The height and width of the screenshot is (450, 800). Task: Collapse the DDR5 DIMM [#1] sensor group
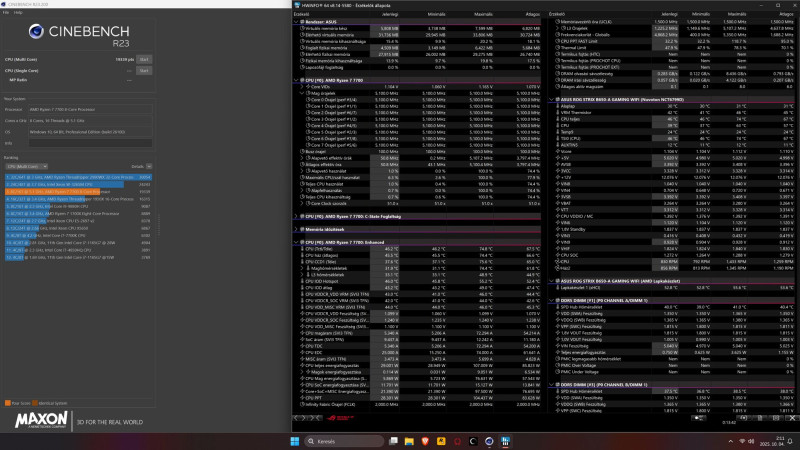coord(552,301)
